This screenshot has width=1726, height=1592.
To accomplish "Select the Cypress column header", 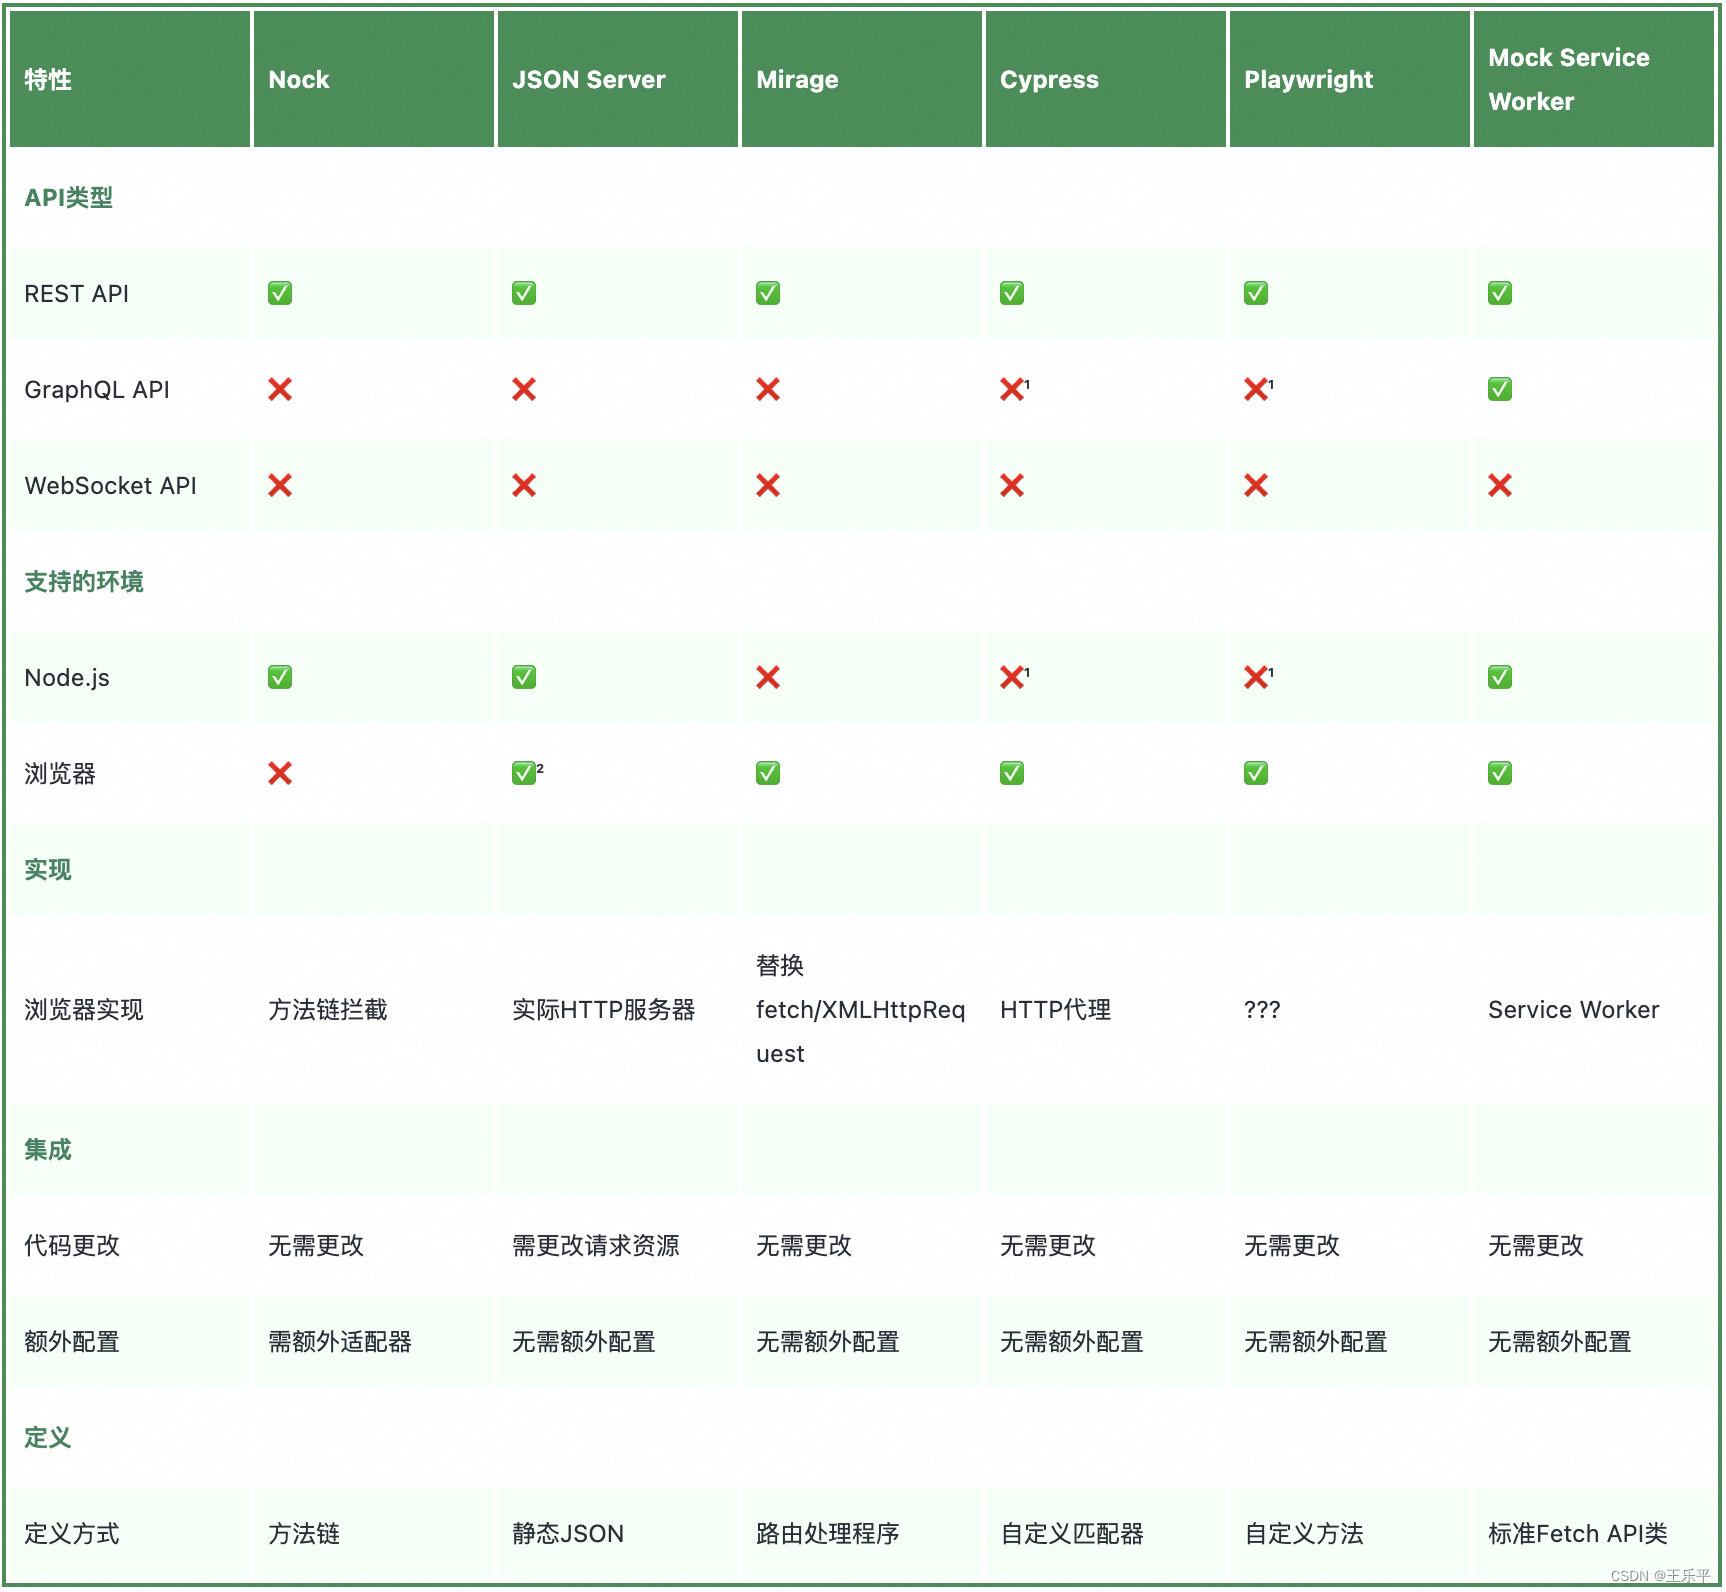I will [x=1106, y=79].
